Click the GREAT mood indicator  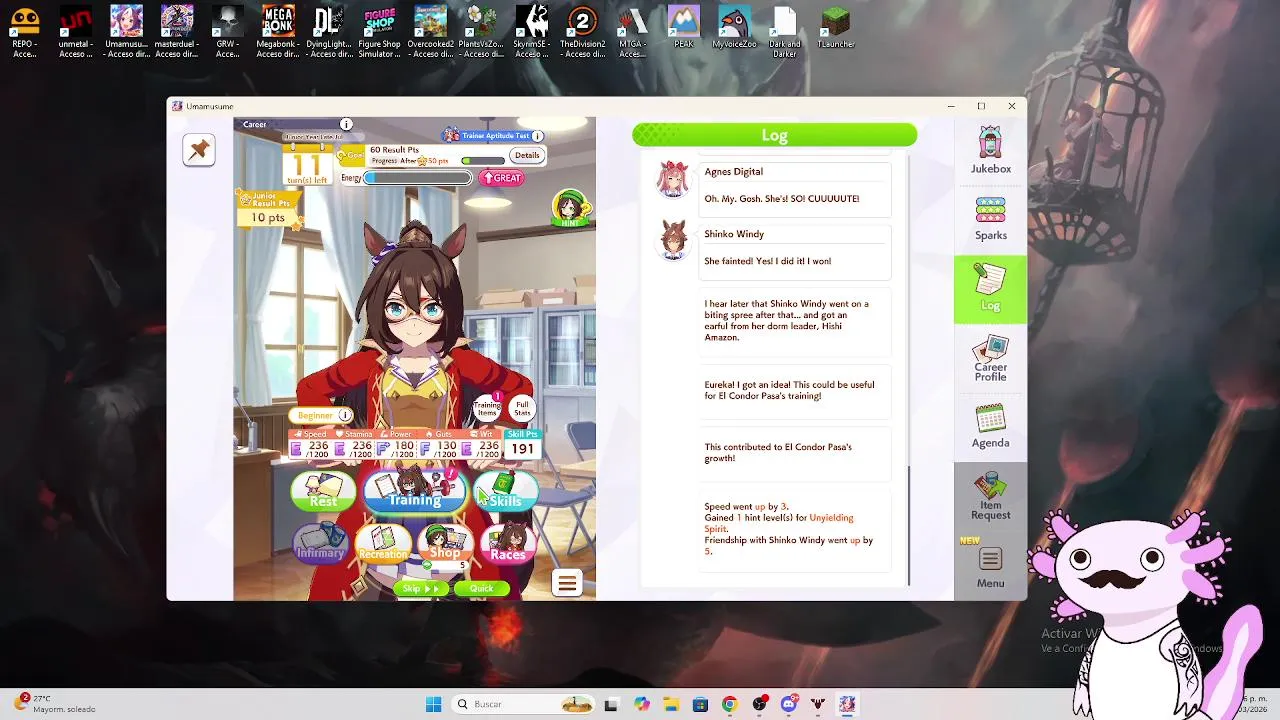pos(502,178)
